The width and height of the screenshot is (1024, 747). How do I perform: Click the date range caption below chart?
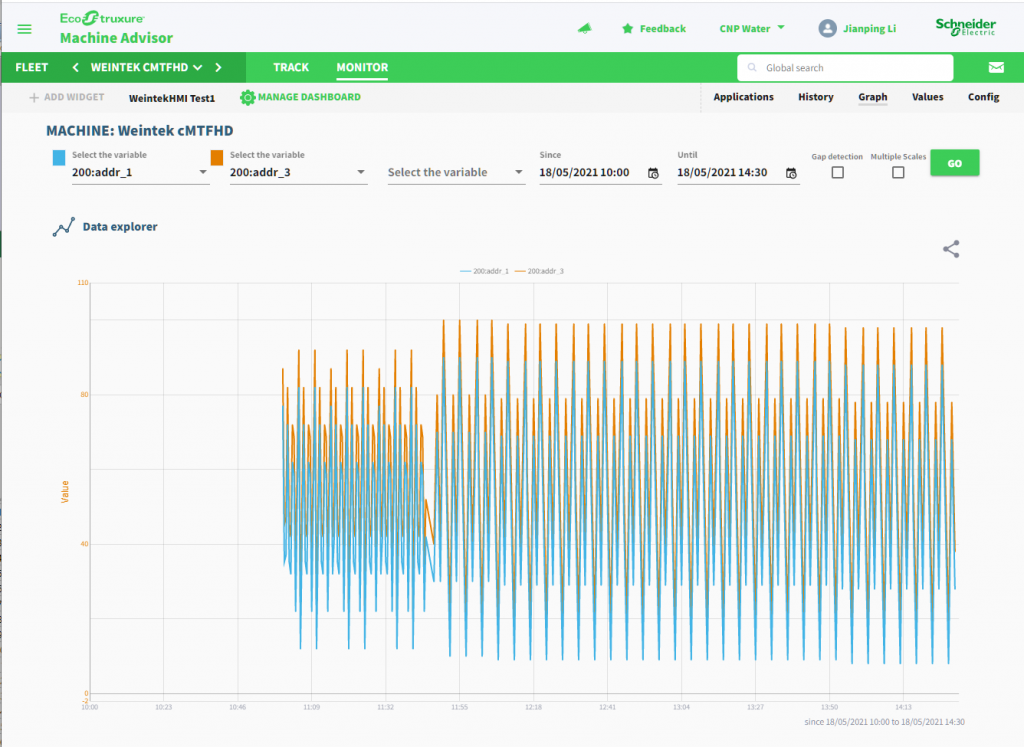(x=884, y=722)
